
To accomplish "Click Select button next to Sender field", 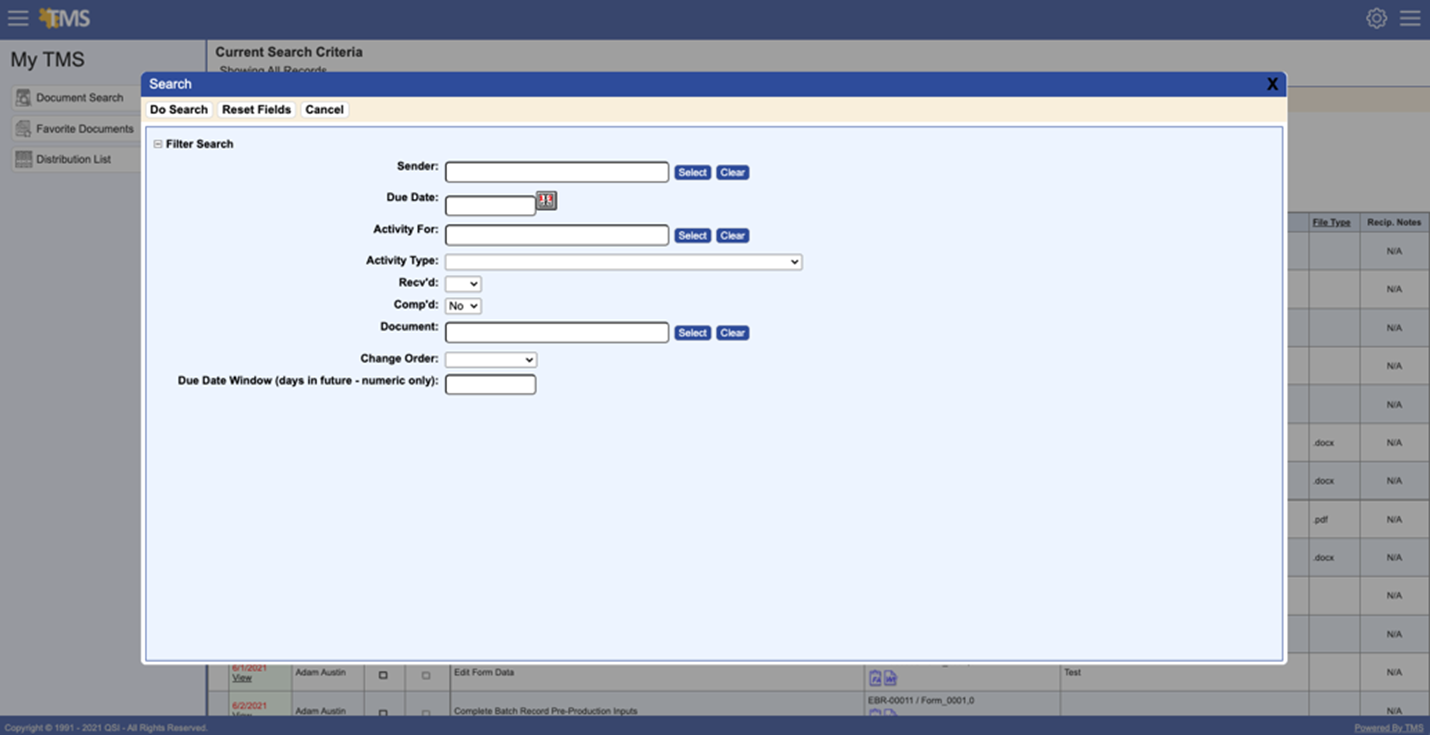I will point(692,173).
